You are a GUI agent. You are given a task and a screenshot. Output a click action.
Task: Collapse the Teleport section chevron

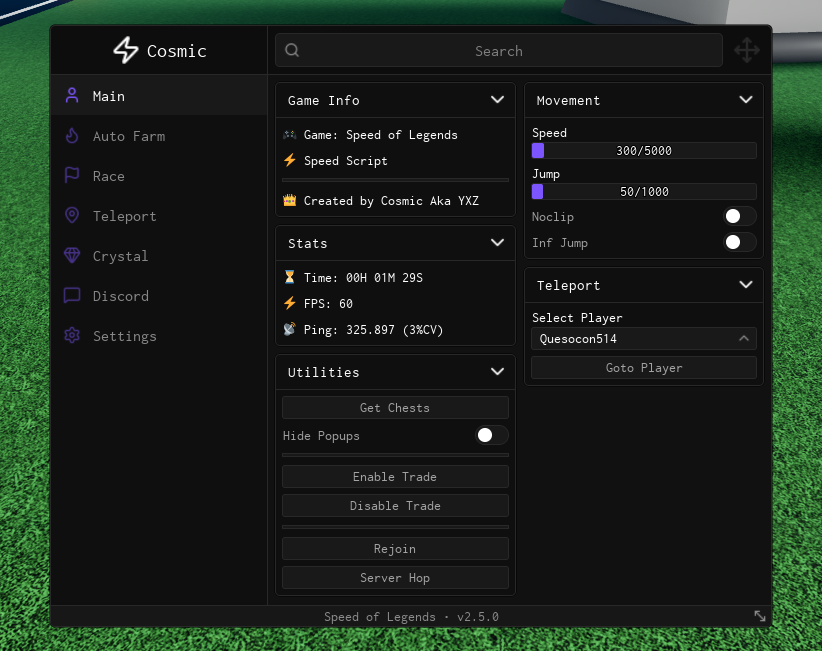tap(745, 285)
